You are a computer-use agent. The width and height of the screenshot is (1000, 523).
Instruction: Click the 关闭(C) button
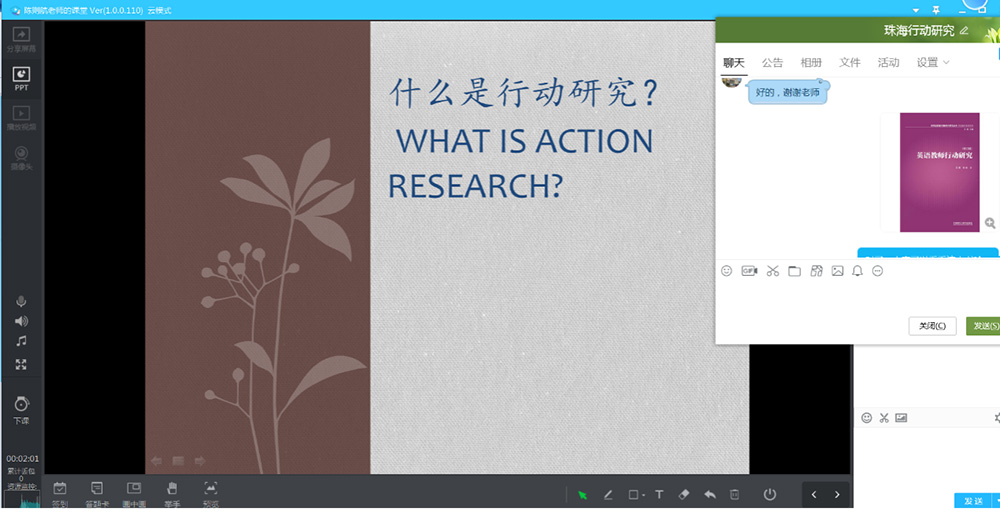pos(932,326)
